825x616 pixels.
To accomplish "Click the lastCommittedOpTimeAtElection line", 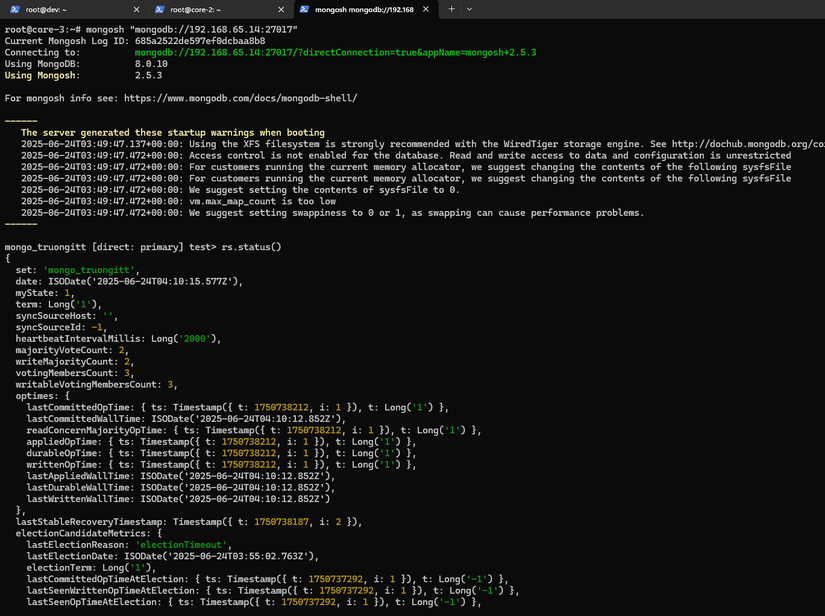I will (x=268, y=580).
